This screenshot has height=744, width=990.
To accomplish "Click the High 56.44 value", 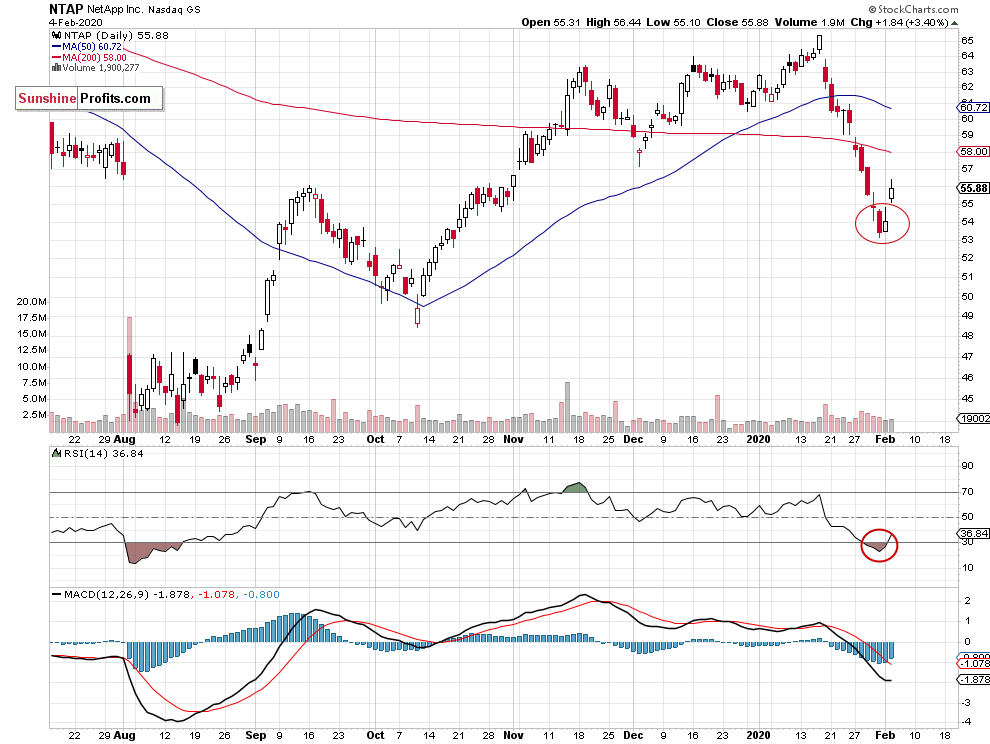I will [x=613, y=22].
